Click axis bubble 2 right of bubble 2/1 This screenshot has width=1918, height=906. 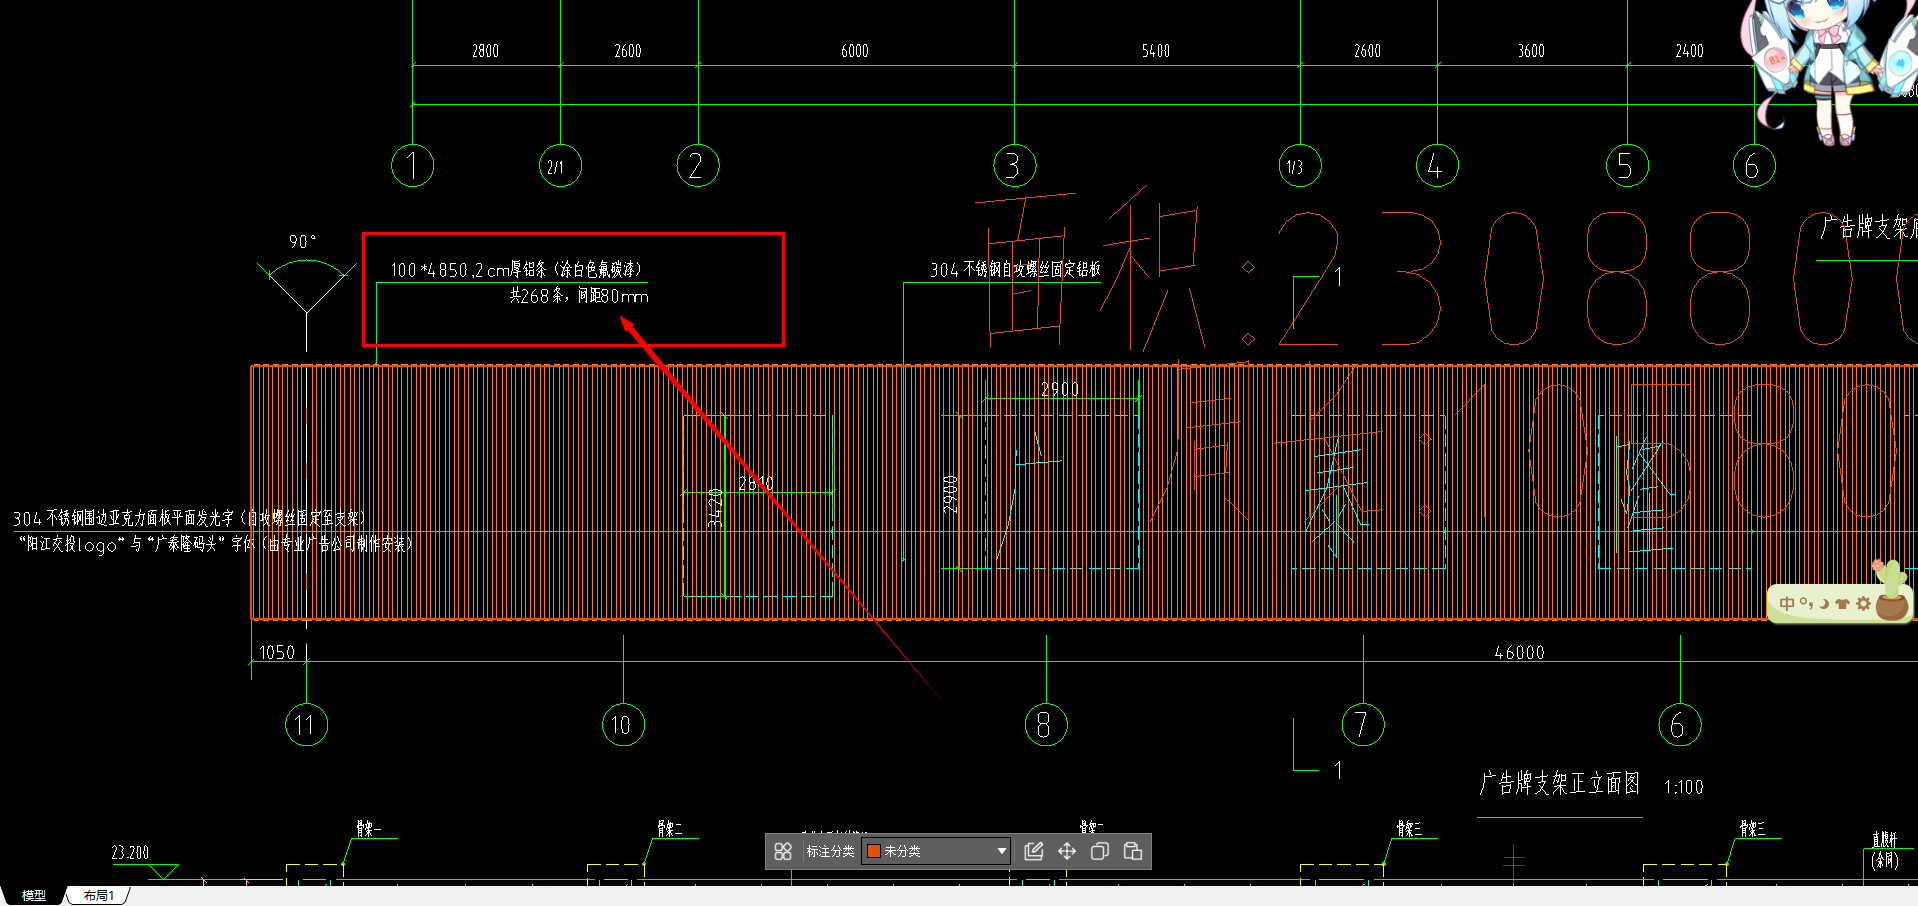pos(698,166)
